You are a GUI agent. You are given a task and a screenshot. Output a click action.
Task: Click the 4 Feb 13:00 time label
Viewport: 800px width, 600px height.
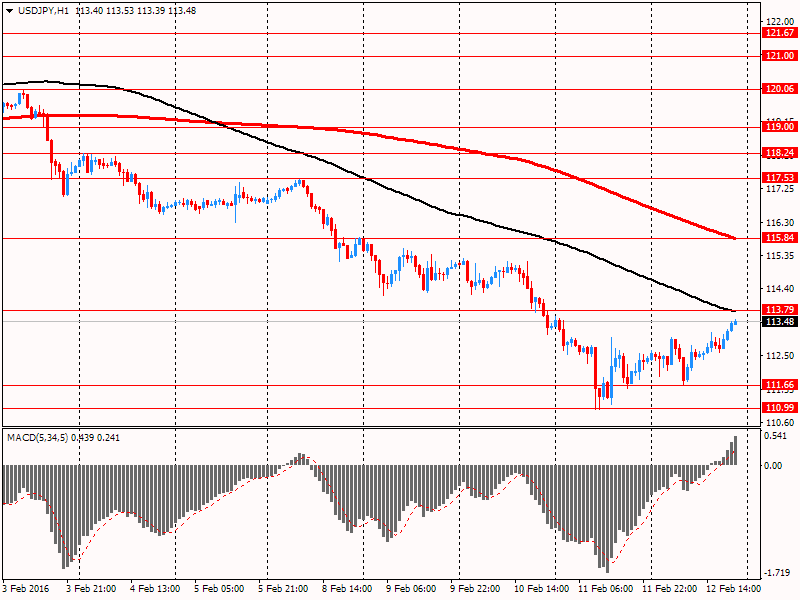pos(155,589)
